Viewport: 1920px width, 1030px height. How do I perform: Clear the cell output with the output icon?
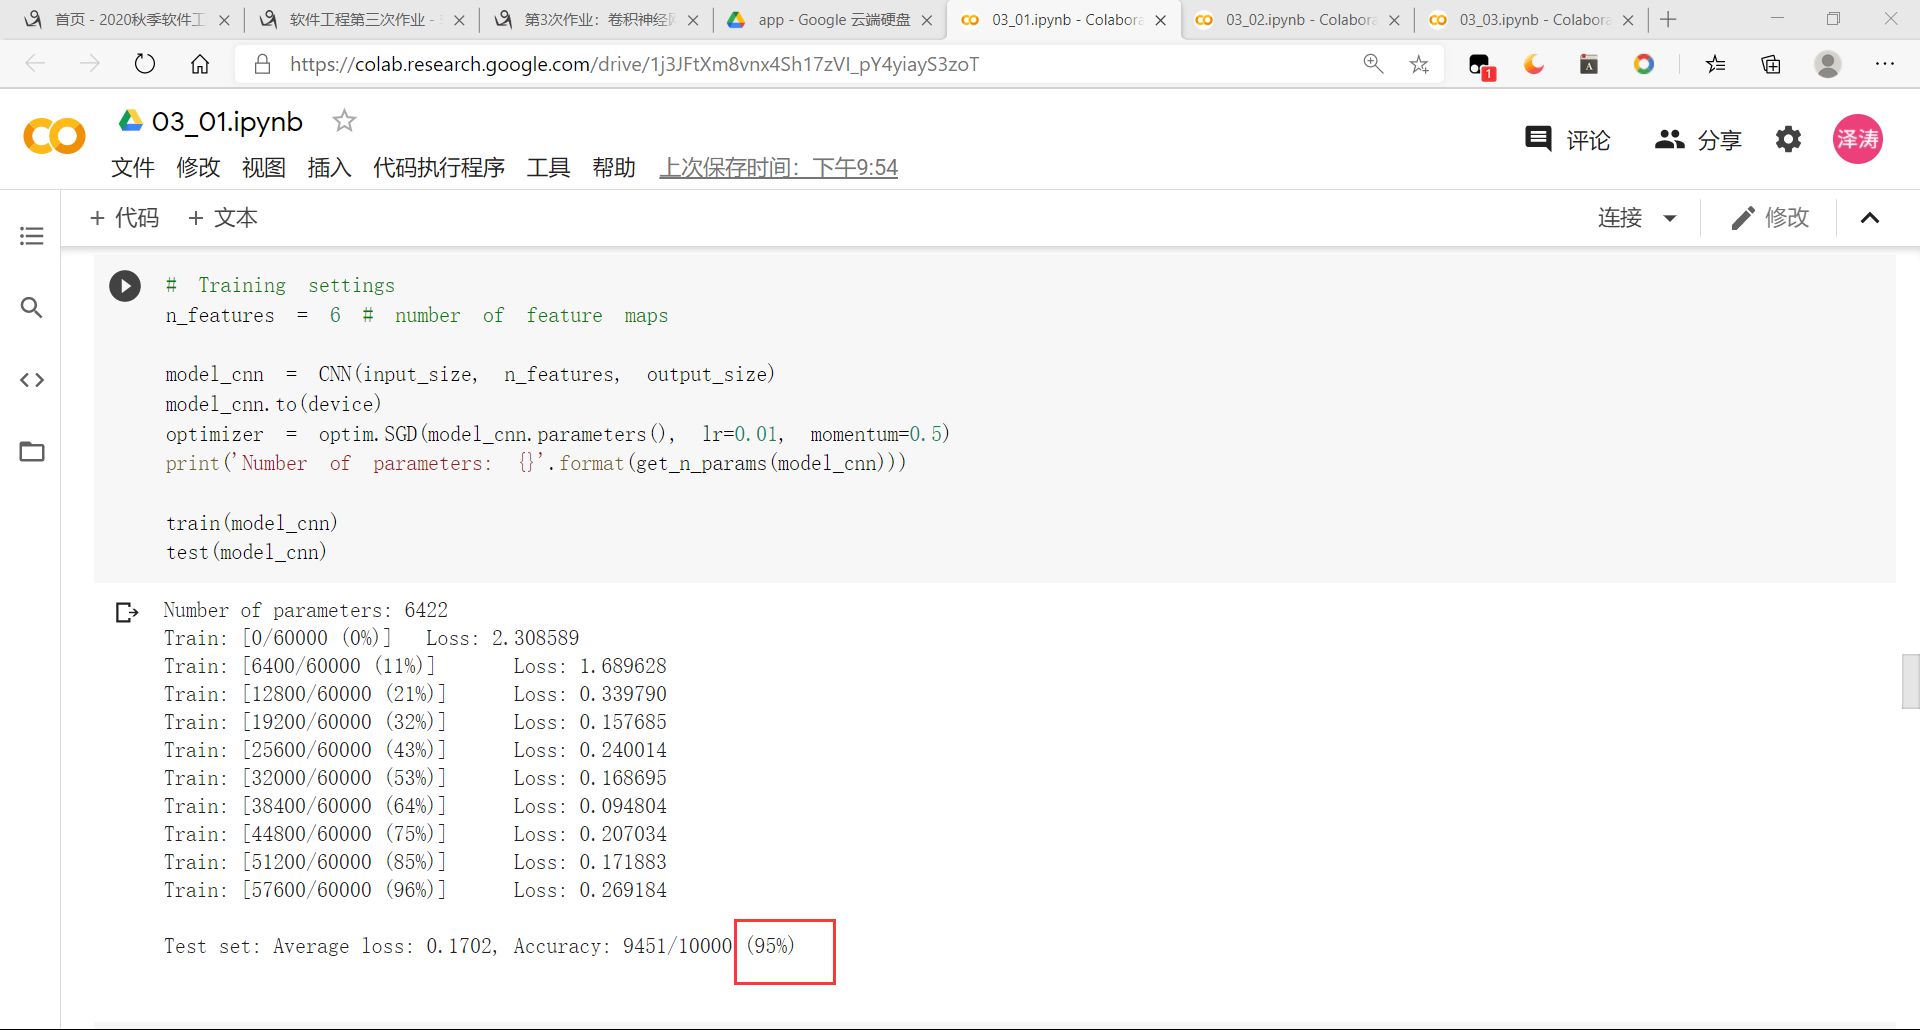tap(126, 612)
